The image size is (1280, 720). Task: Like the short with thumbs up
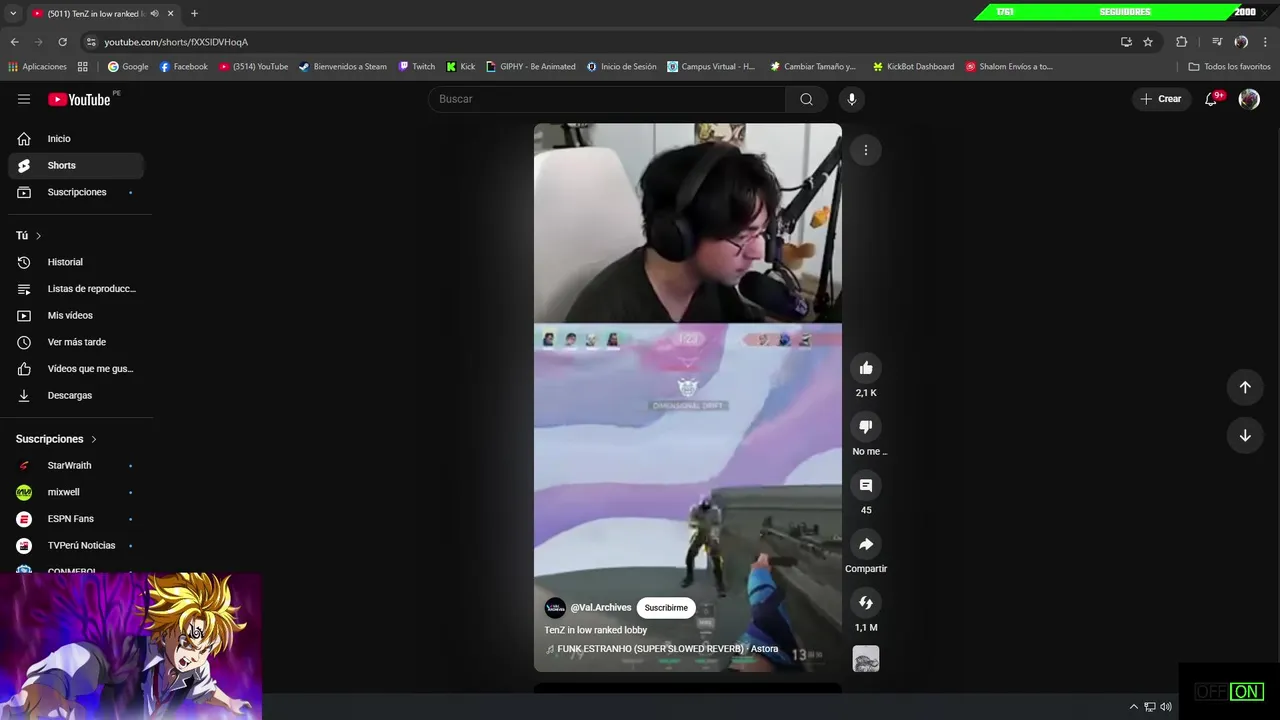866,368
